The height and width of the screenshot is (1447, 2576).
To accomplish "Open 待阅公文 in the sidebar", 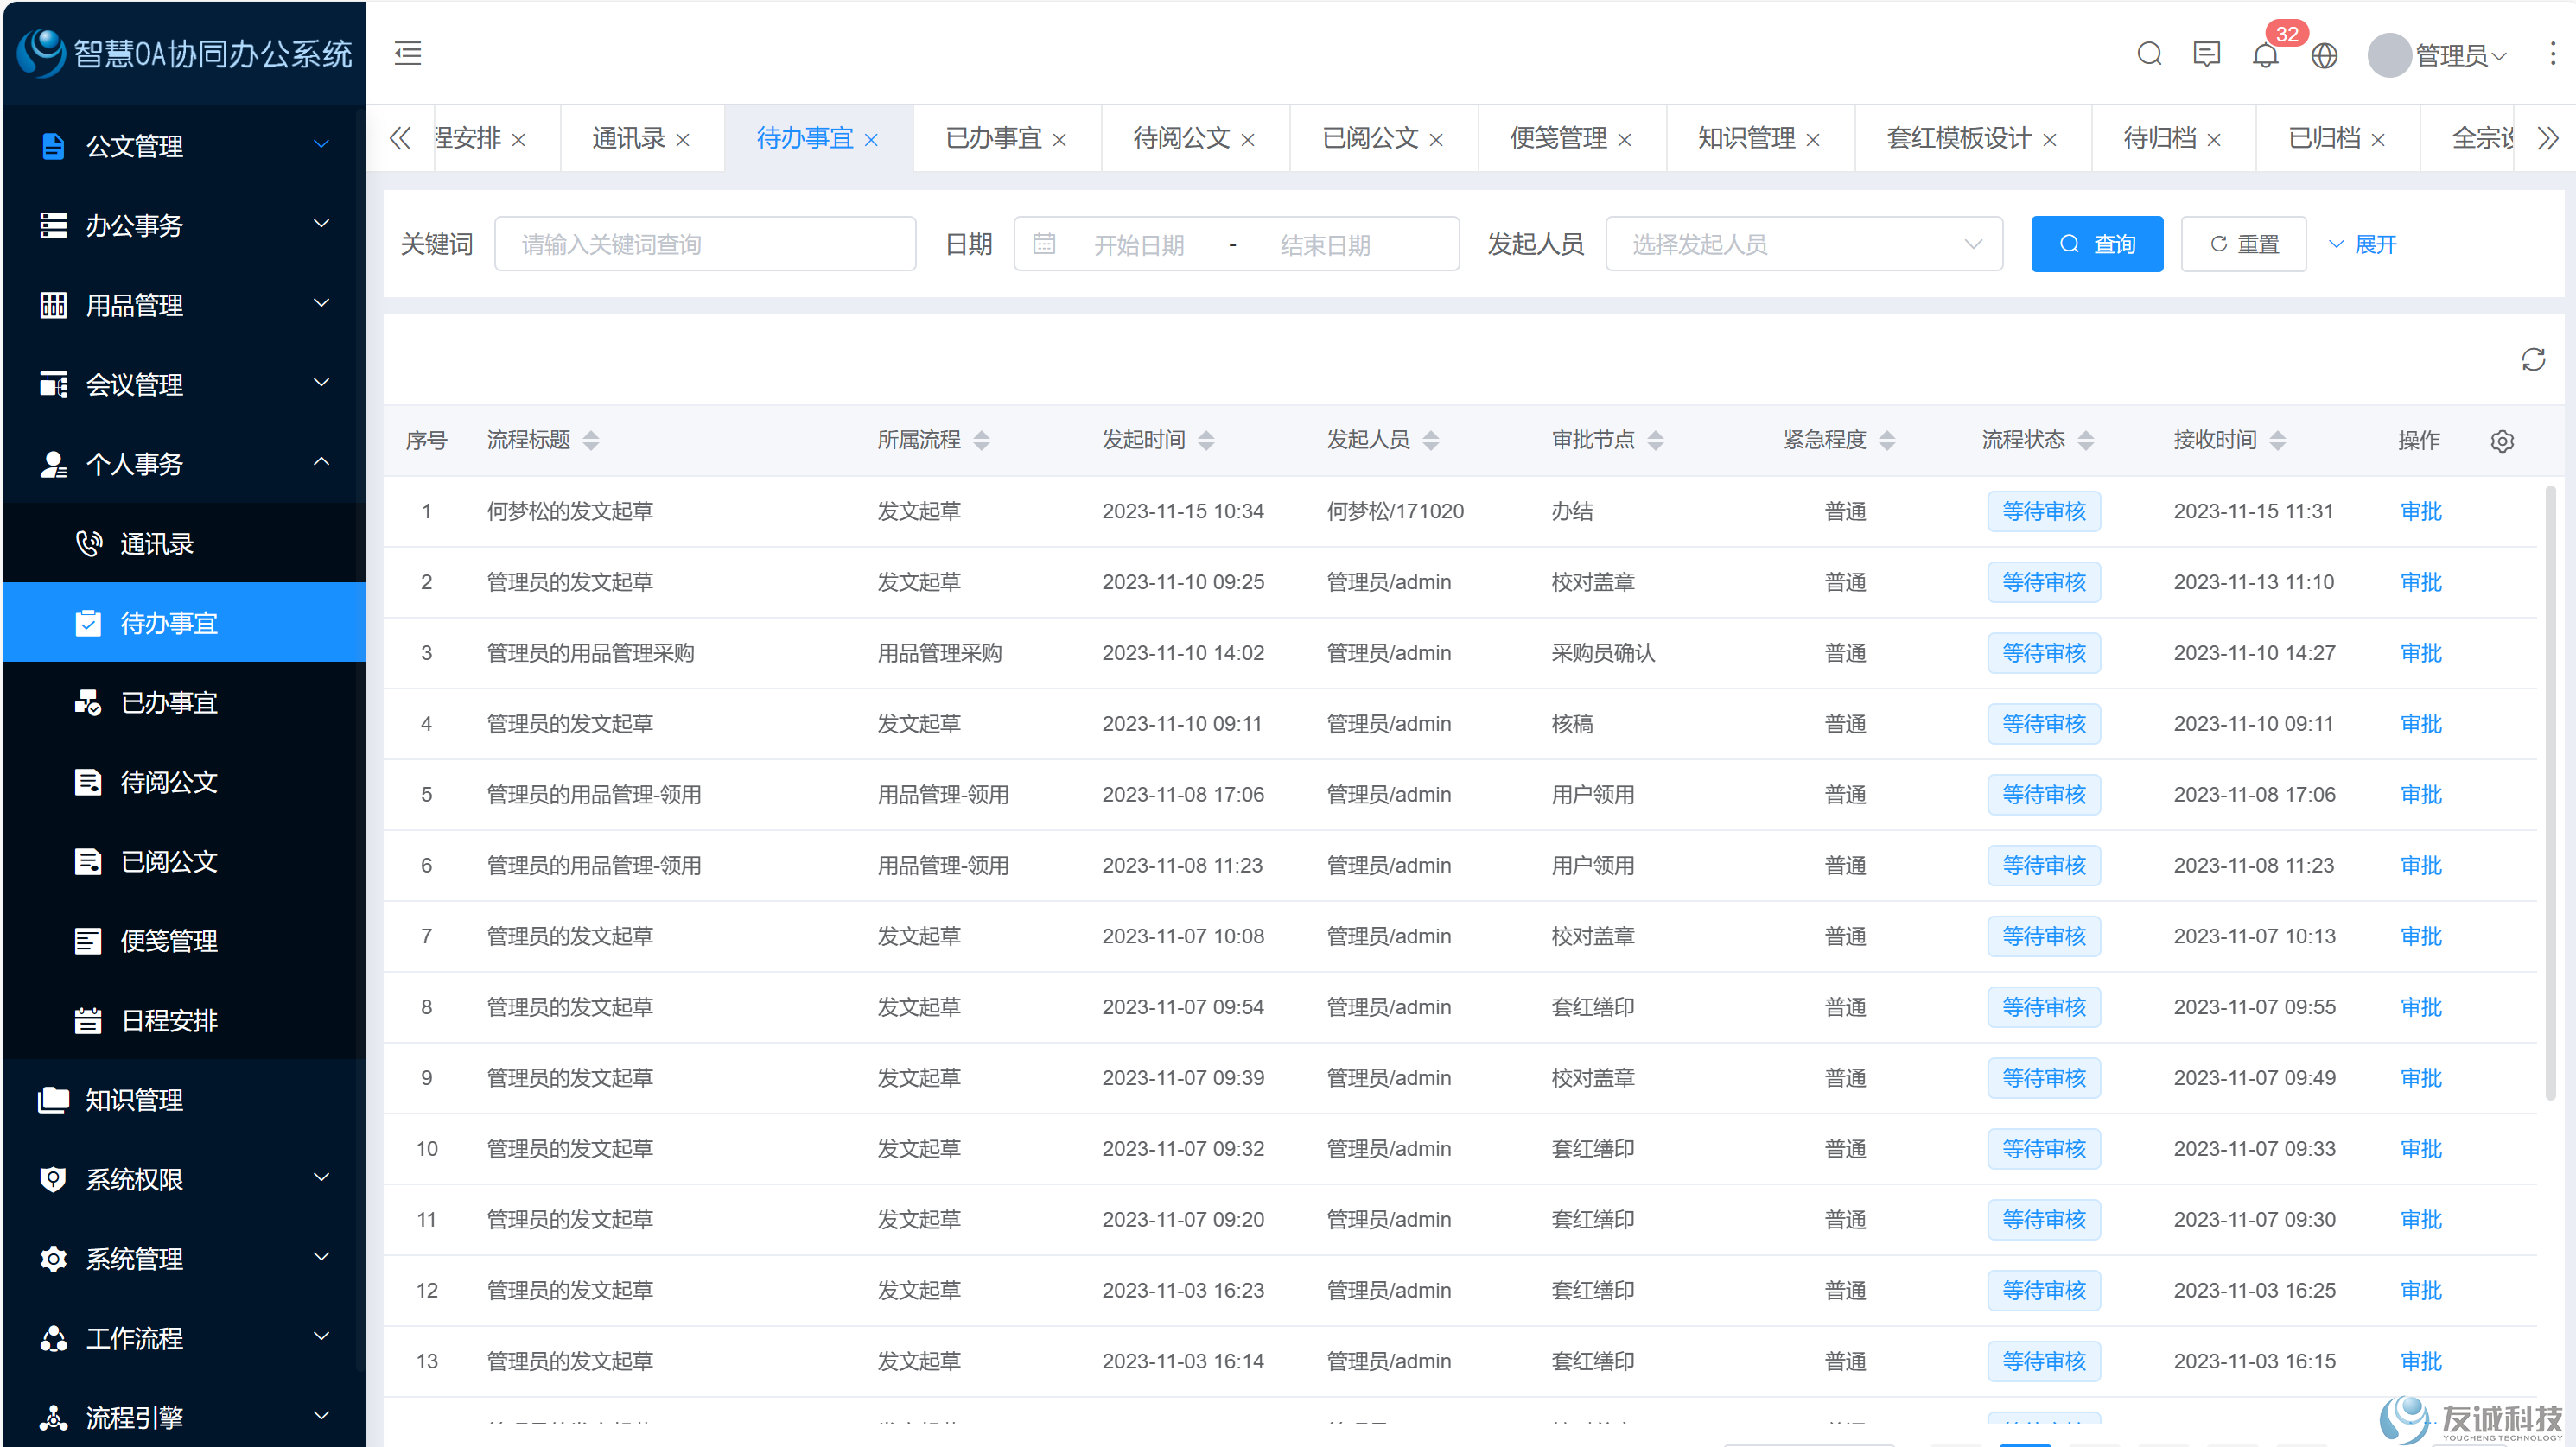I will pos(185,782).
